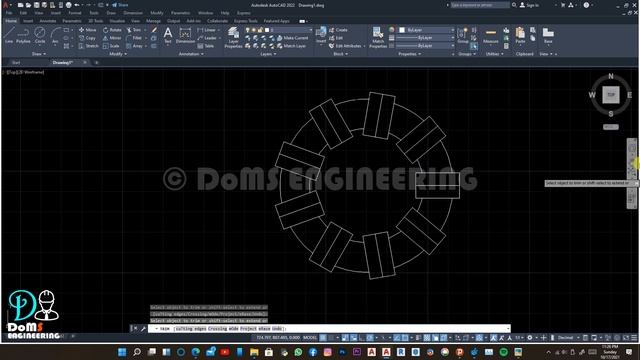Click the Group tool

tap(462, 36)
